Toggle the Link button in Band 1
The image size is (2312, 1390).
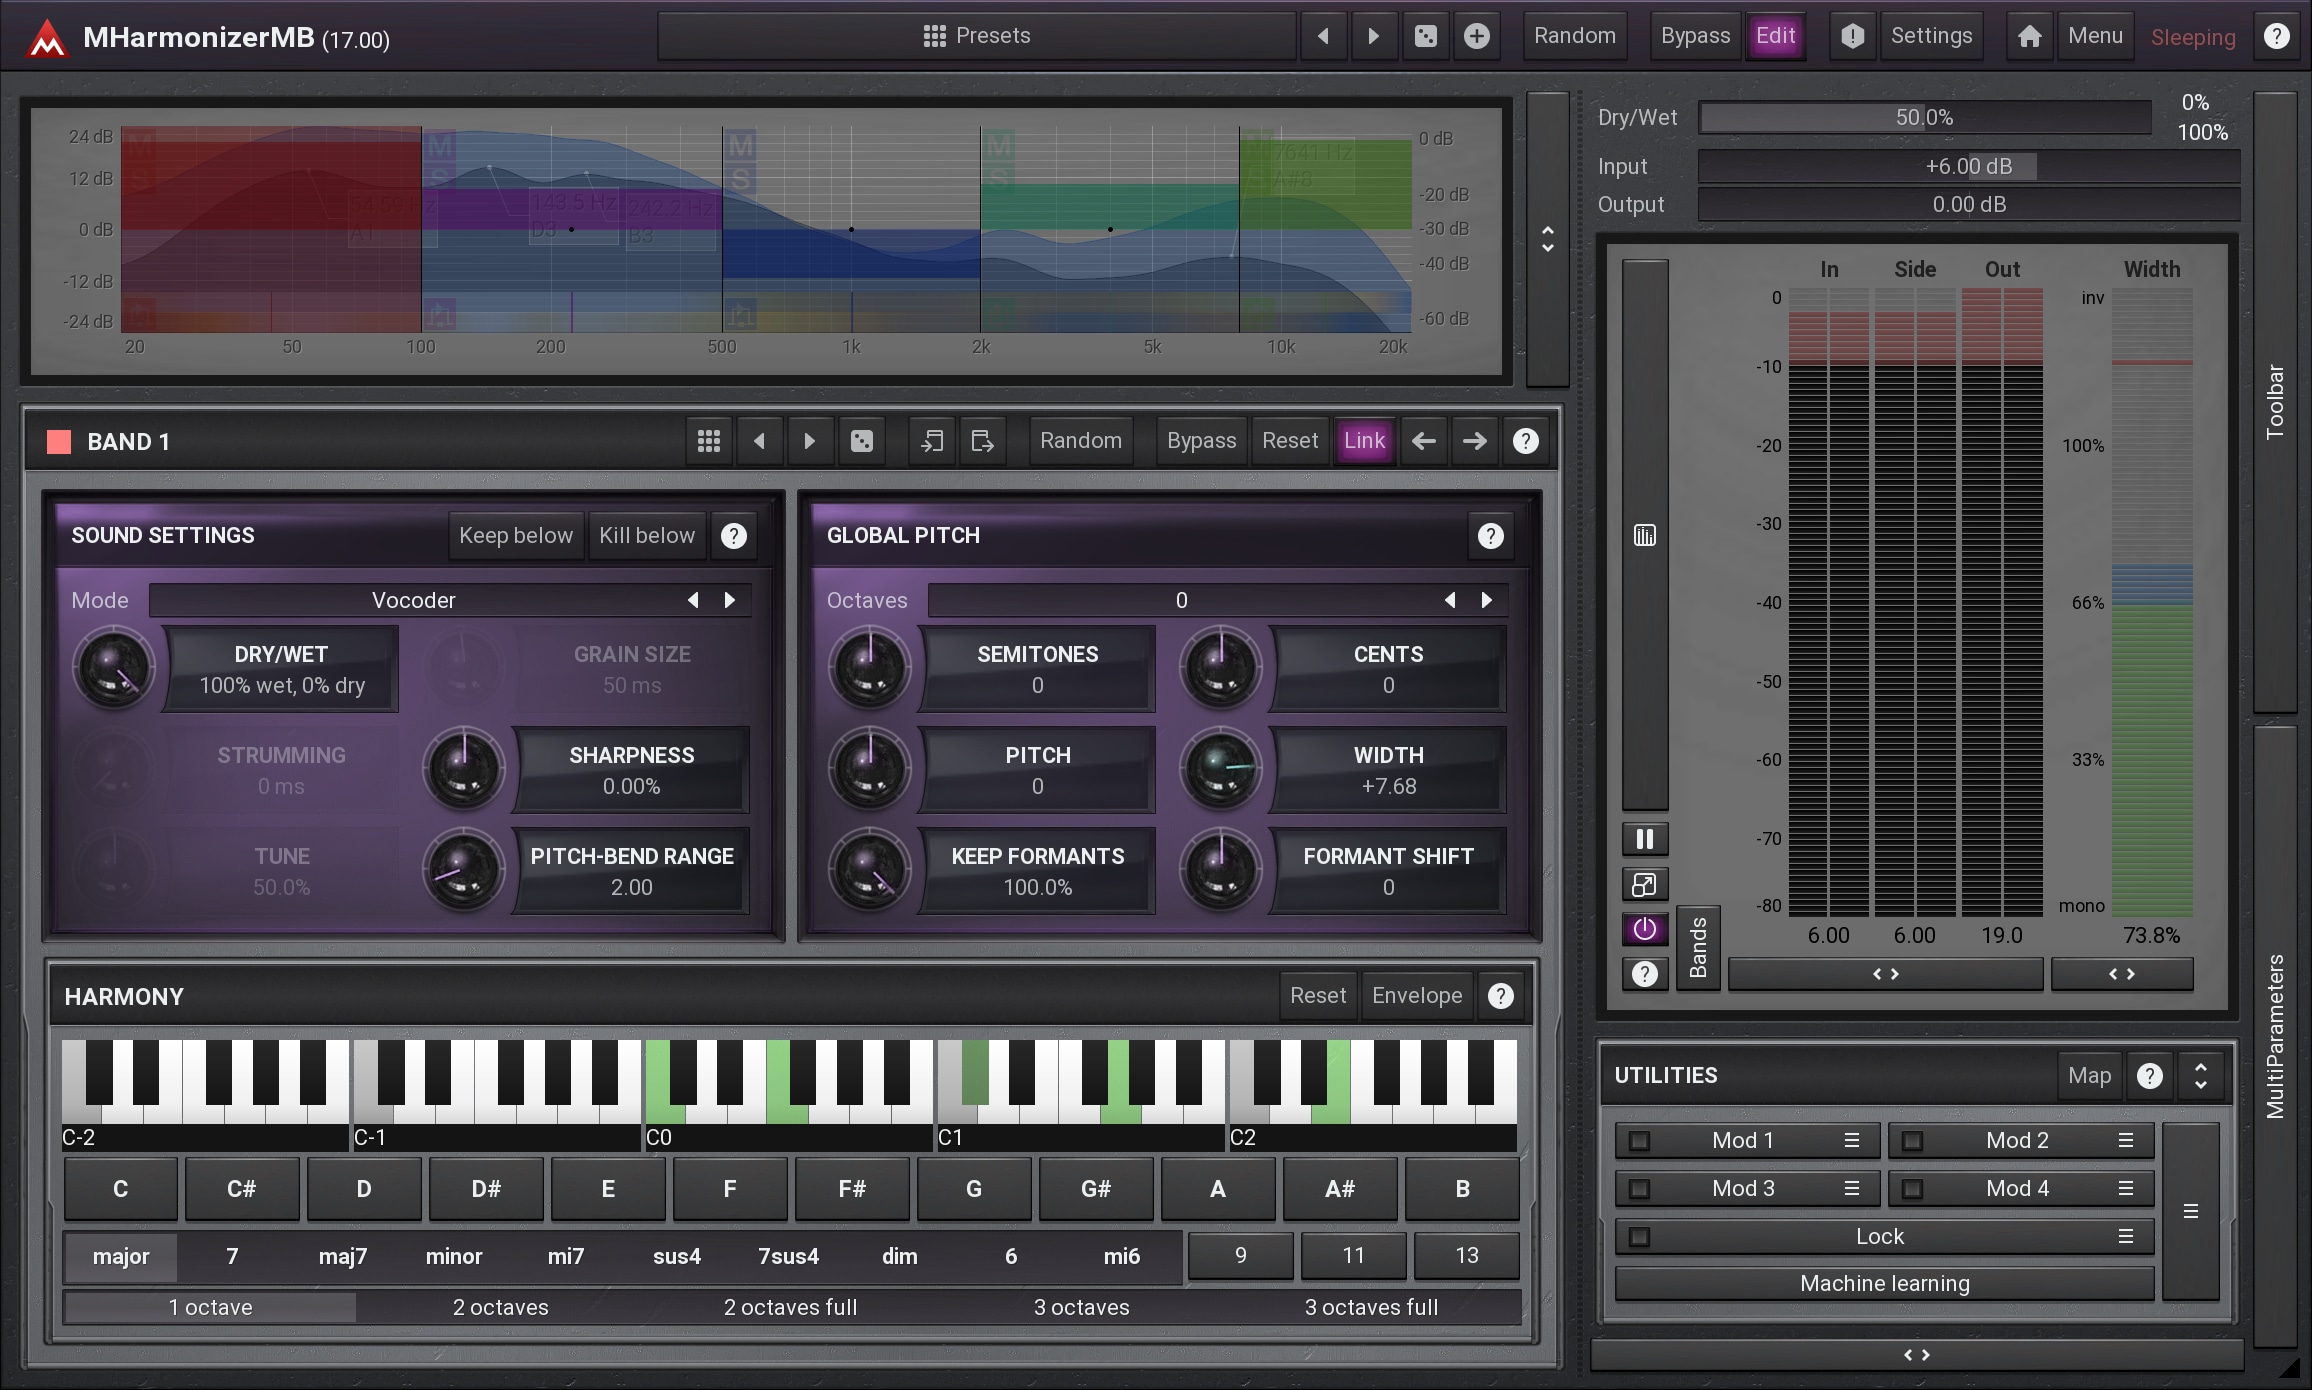(1364, 441)
